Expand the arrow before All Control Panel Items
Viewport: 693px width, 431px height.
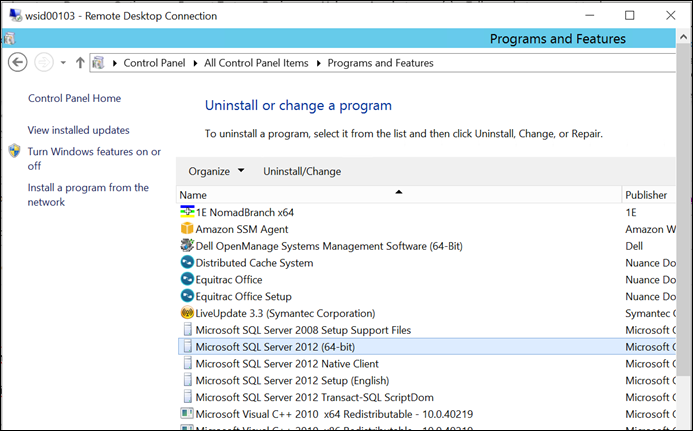[195, 63]
